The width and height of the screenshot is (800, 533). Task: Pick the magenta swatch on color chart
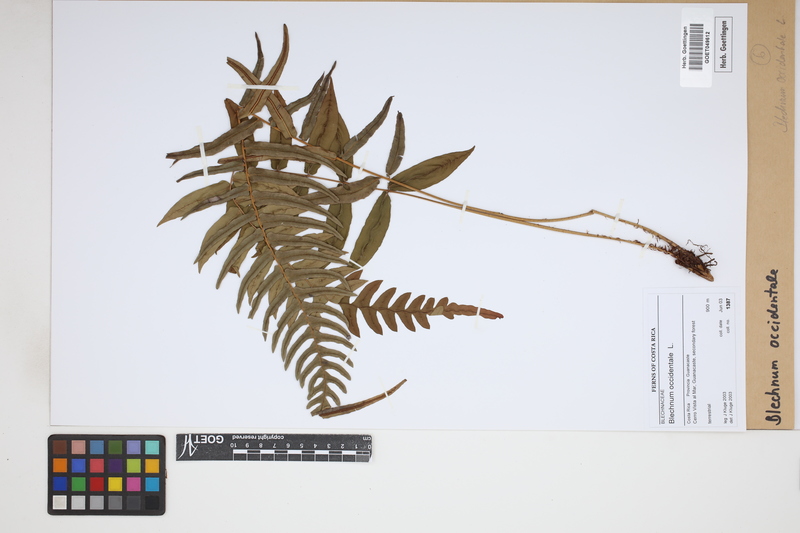pos(133,484)
